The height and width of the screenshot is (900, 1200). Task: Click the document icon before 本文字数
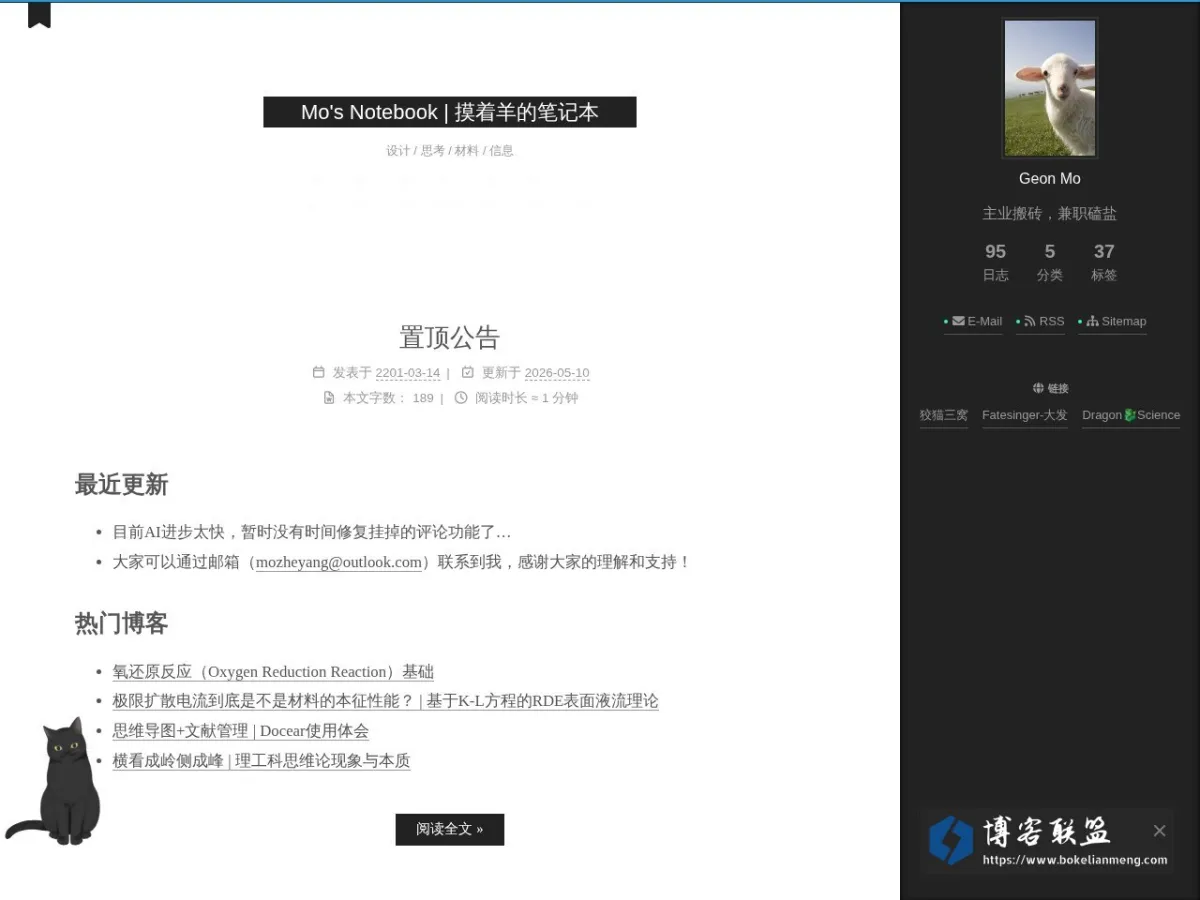click(329, 397)
